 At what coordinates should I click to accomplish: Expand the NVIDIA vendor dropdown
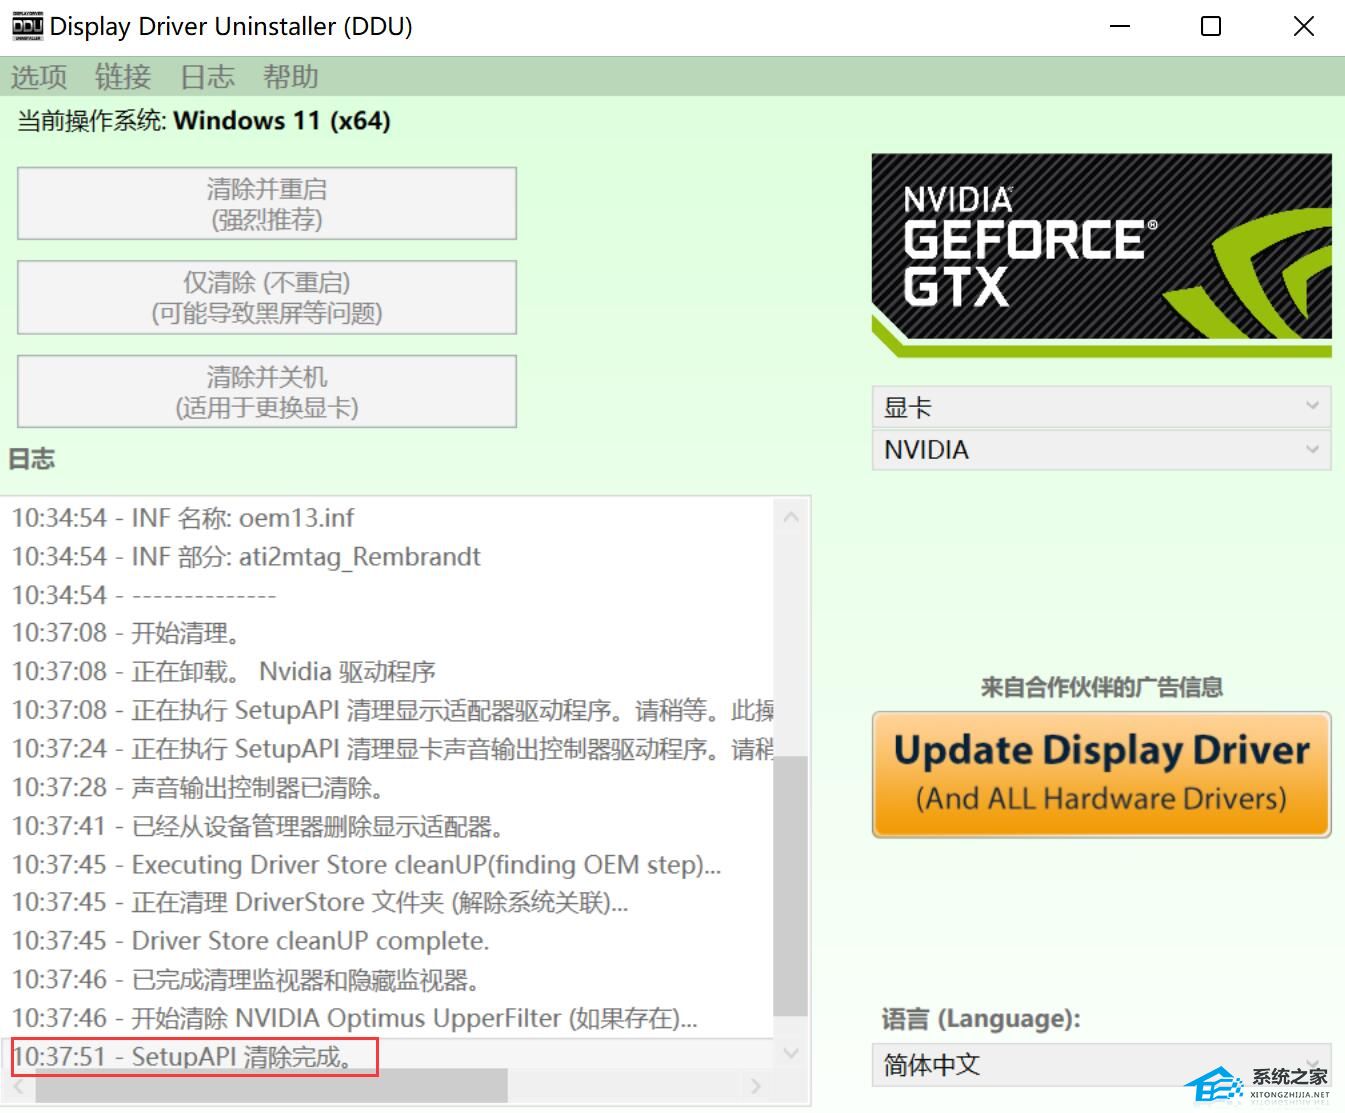click(1101, 450)
